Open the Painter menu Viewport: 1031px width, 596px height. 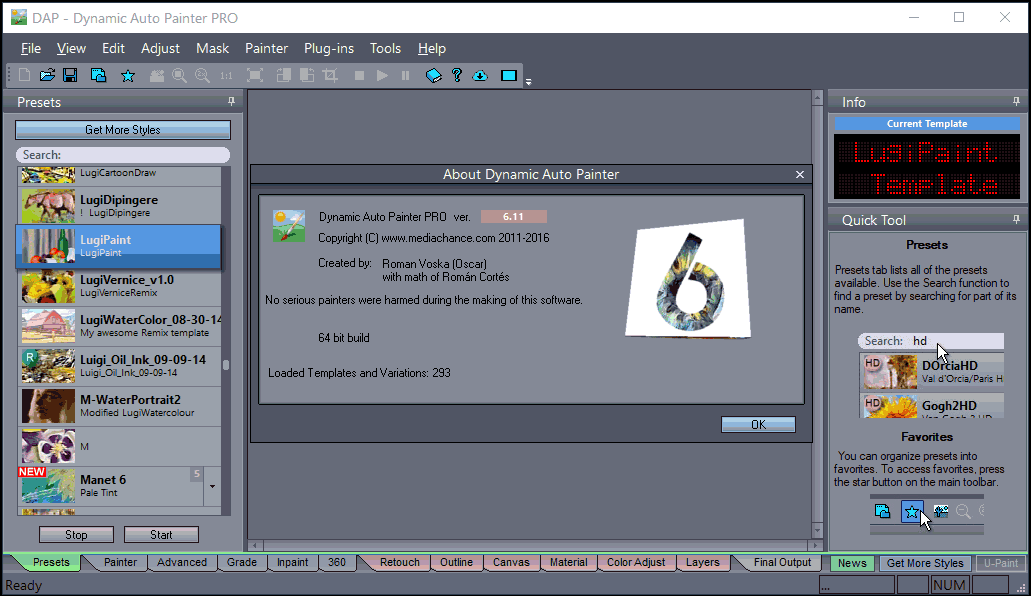tap(266, 48)
